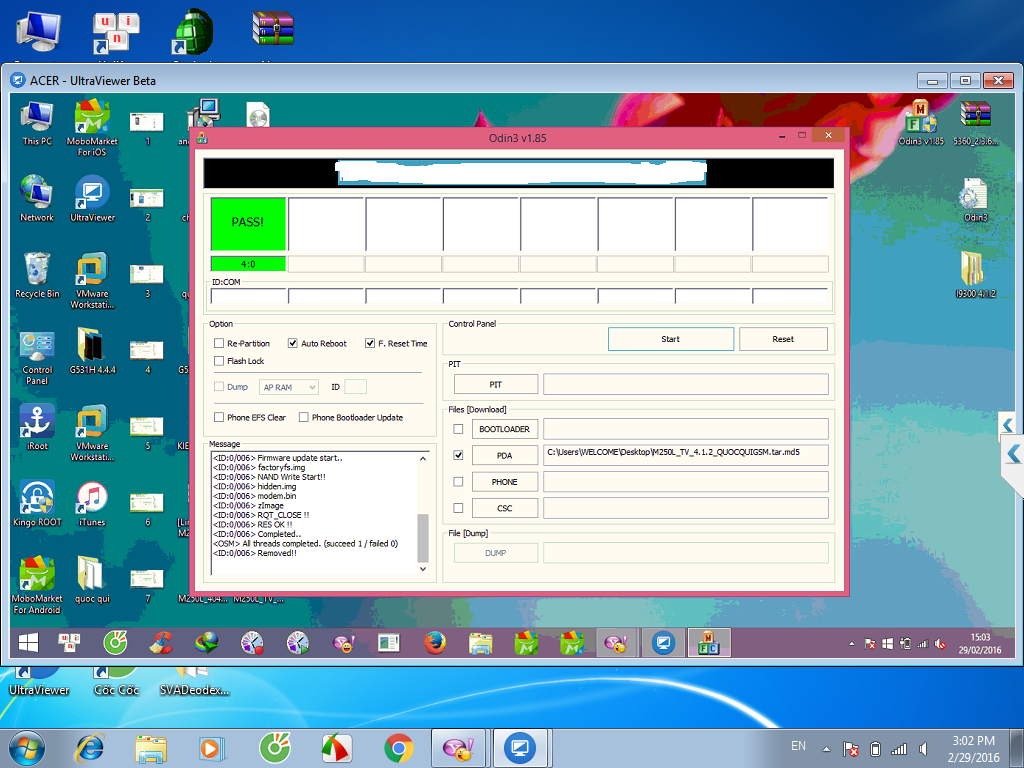Screen dimensions: 1024x768
Task: Open the Recycle Bin
Action: click(37, 275)
